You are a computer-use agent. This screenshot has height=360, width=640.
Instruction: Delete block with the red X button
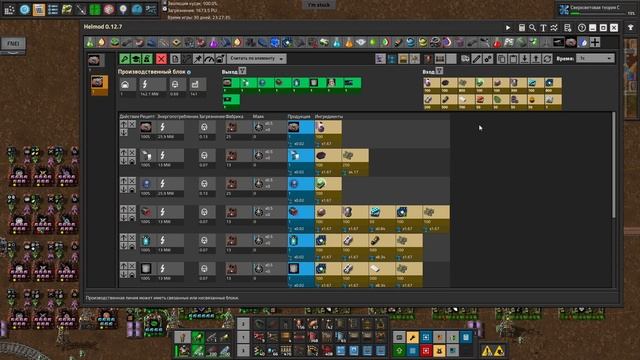click(161, 59)
